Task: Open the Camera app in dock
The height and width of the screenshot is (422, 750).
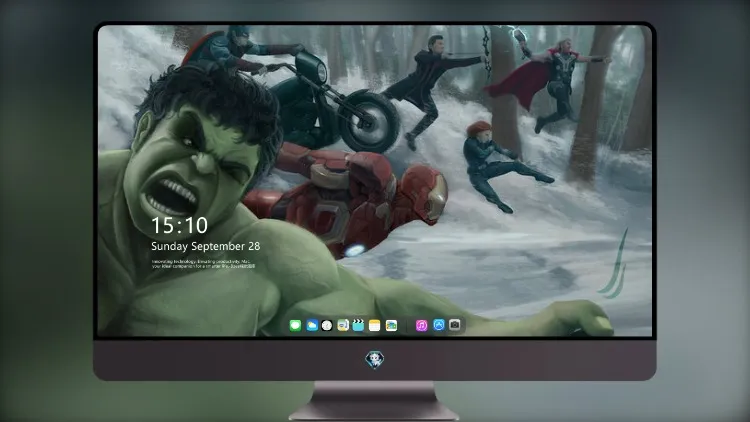Action: (454, 325)
